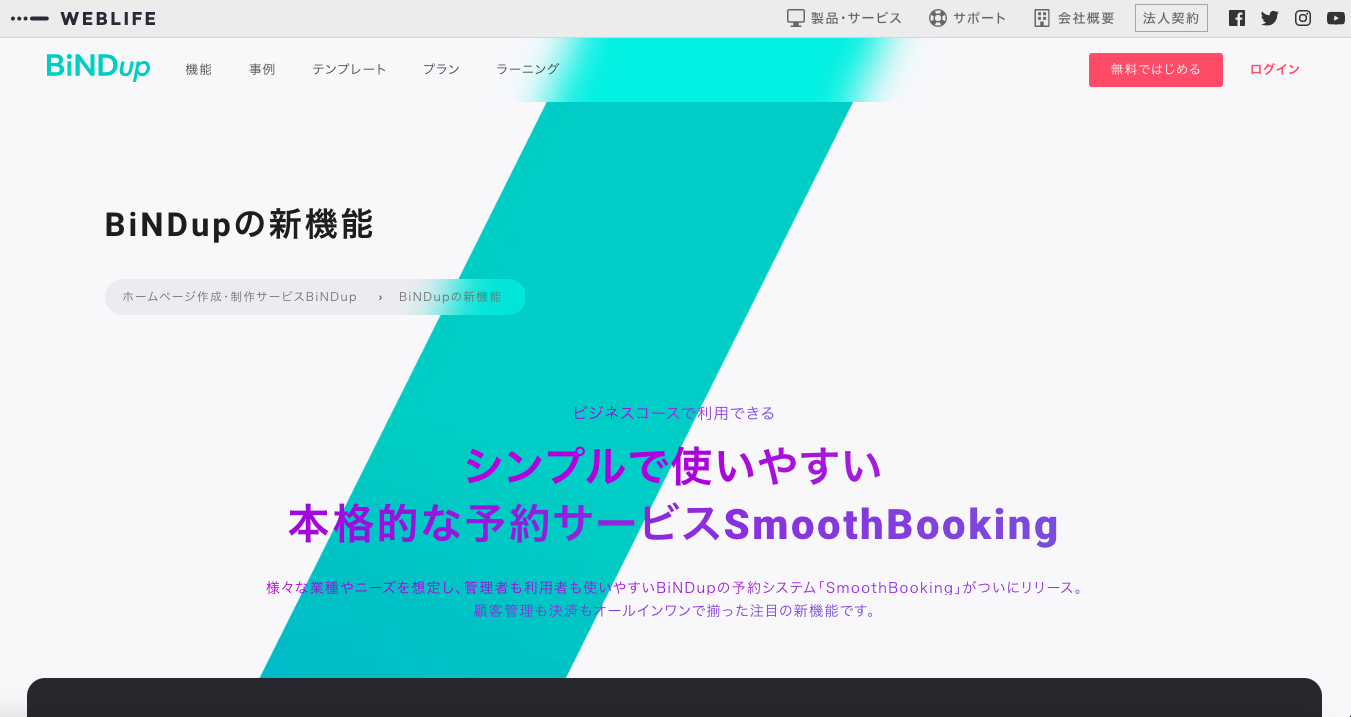Open the プラン navigation item
The width and height of the screenshot is (1351, 717).
(x=441, y=69)
